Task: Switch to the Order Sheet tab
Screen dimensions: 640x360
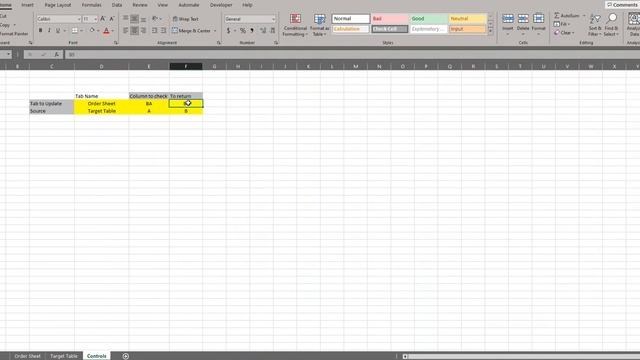Action: click(27, 356)
